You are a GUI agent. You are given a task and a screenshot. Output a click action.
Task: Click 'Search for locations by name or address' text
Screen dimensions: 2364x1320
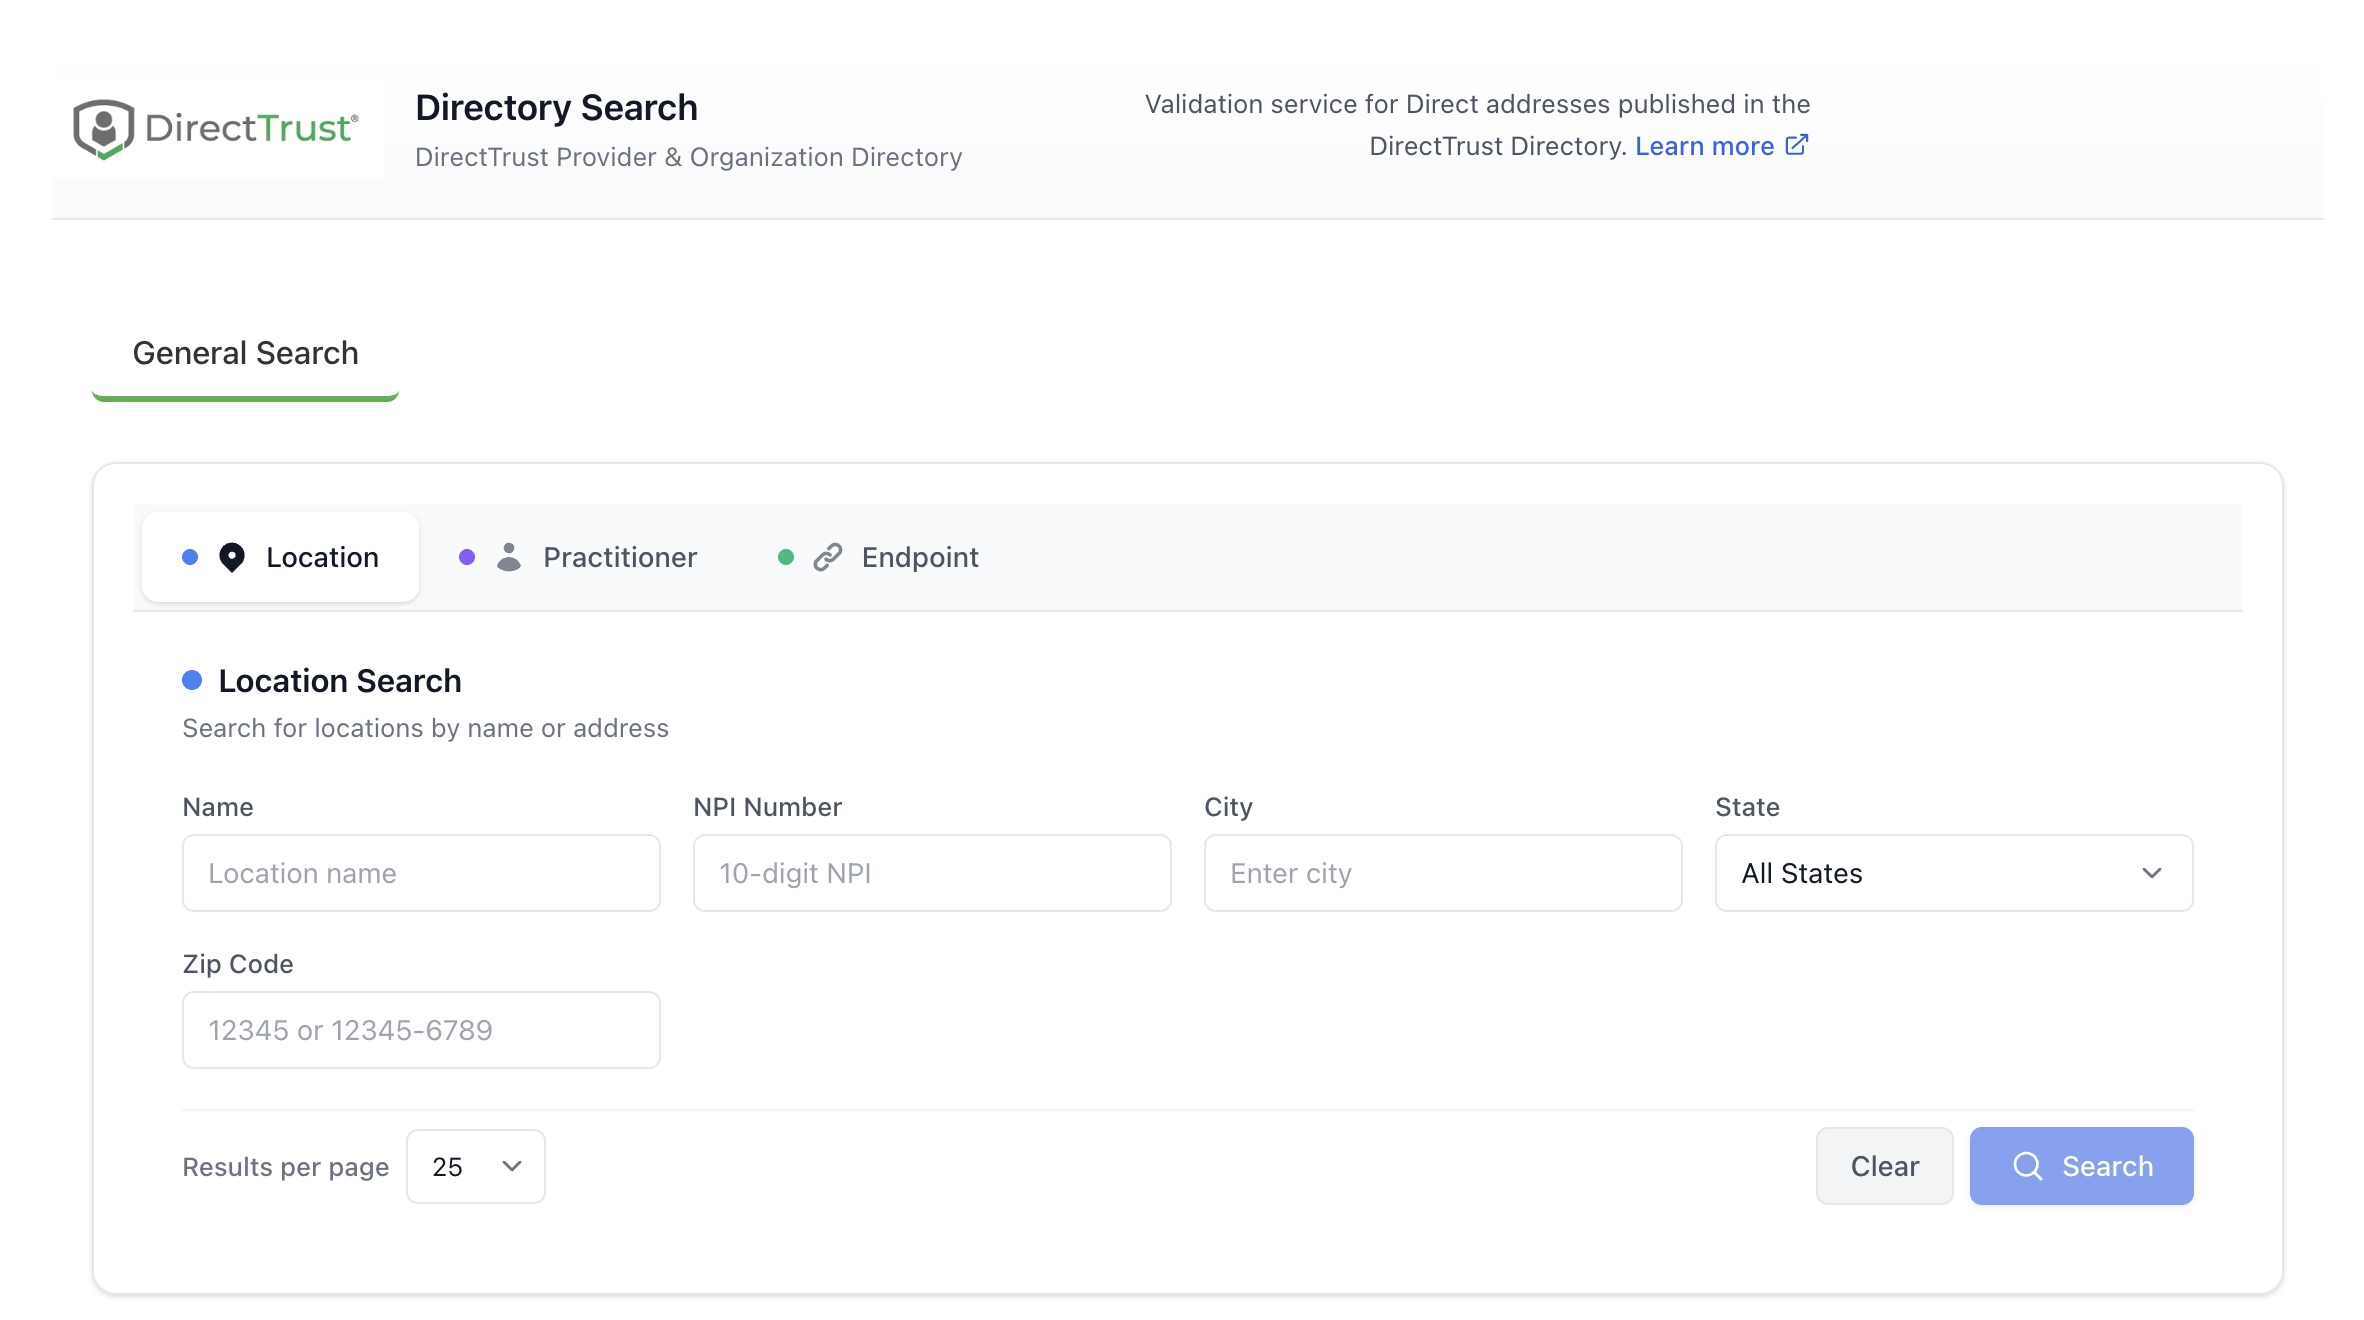point(425,728)
